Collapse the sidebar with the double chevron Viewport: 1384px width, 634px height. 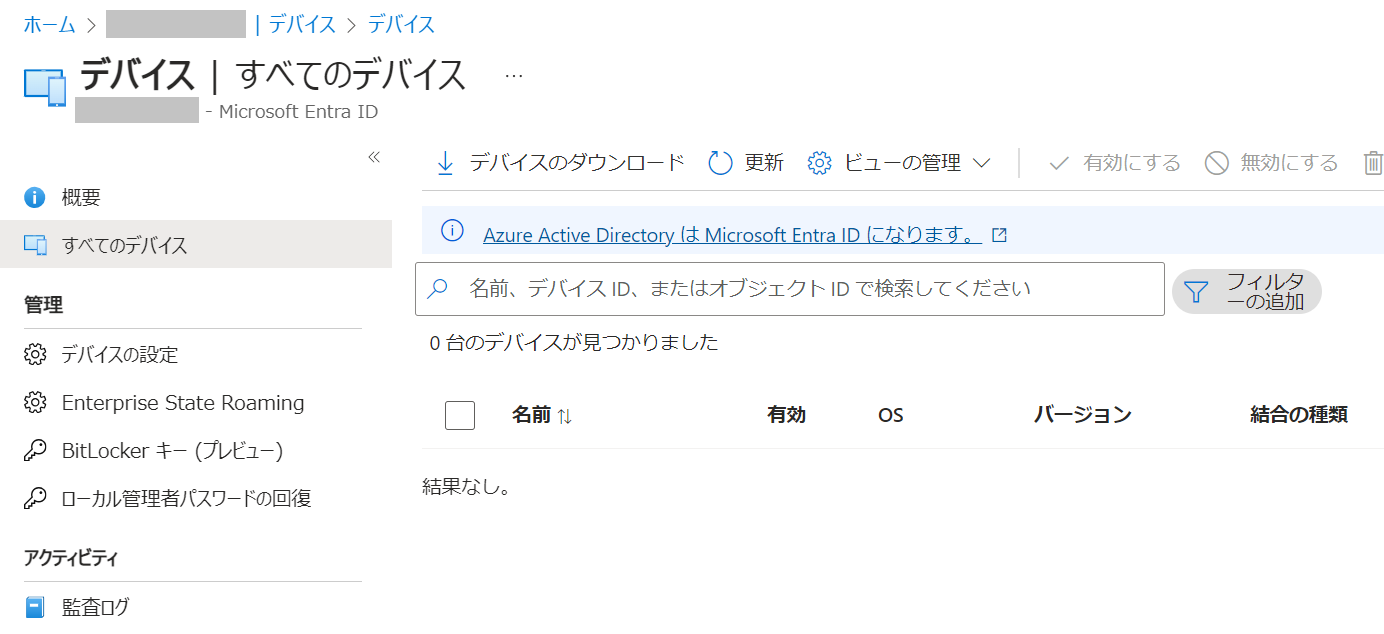(x=374, y=157)
